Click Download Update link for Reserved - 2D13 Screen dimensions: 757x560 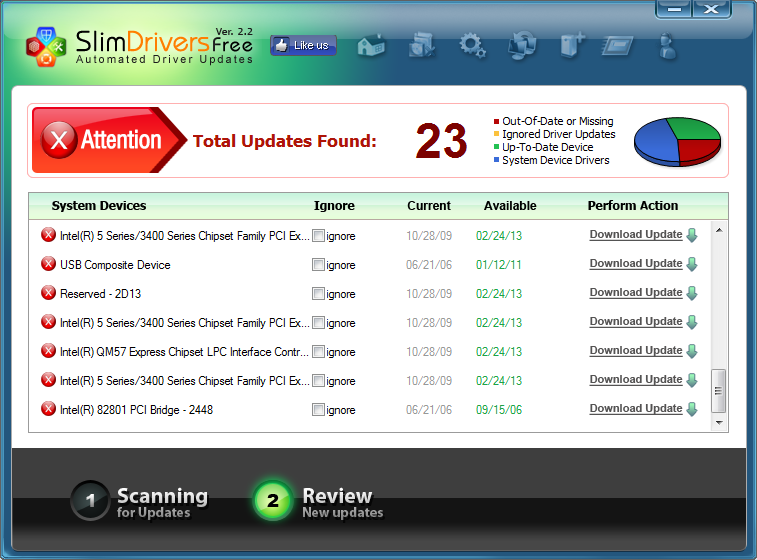click(635, 293)
